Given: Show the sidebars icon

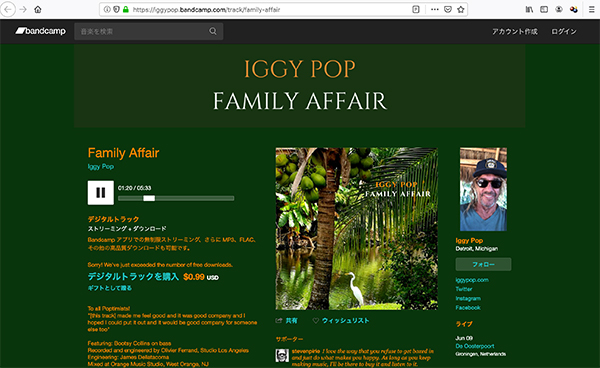Looking at the screenshot, I should coord(544,10).
